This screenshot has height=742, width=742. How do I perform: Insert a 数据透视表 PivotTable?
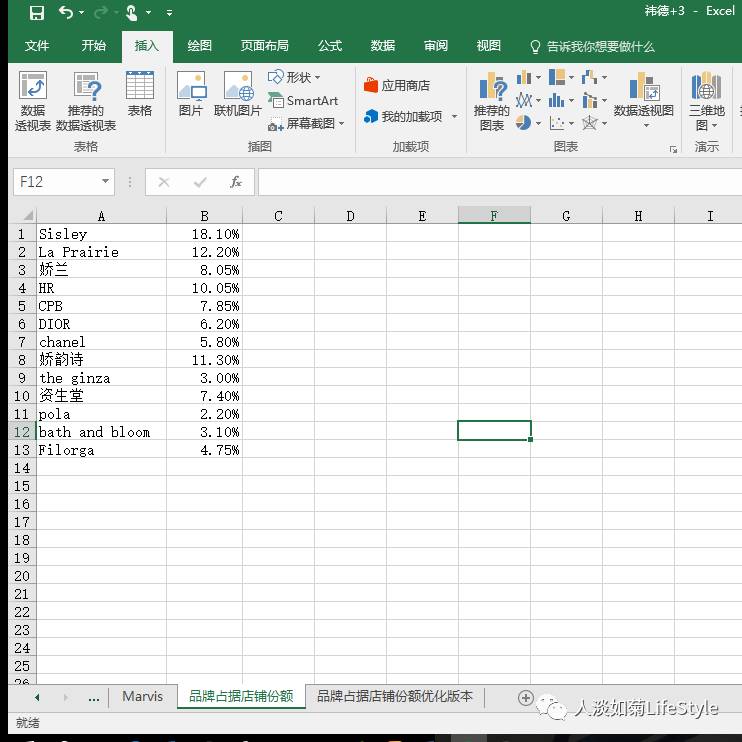point(33,101)
